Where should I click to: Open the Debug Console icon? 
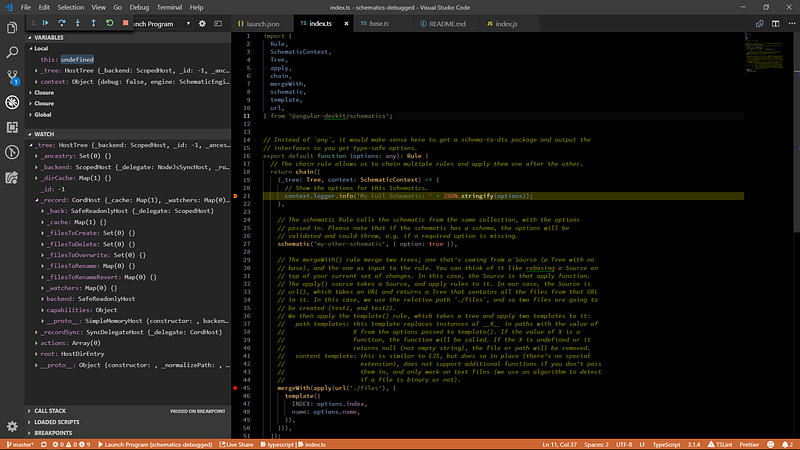pyautogui.click(x=218, y=23)
